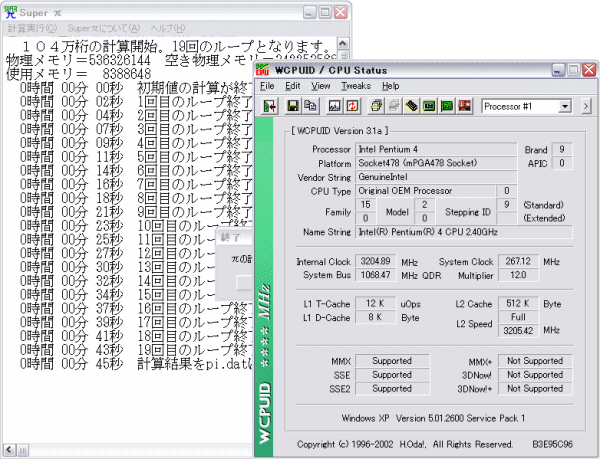
Task: Click the Super Pi line '1回目のループ終了'
Action: tap(195, 102)
